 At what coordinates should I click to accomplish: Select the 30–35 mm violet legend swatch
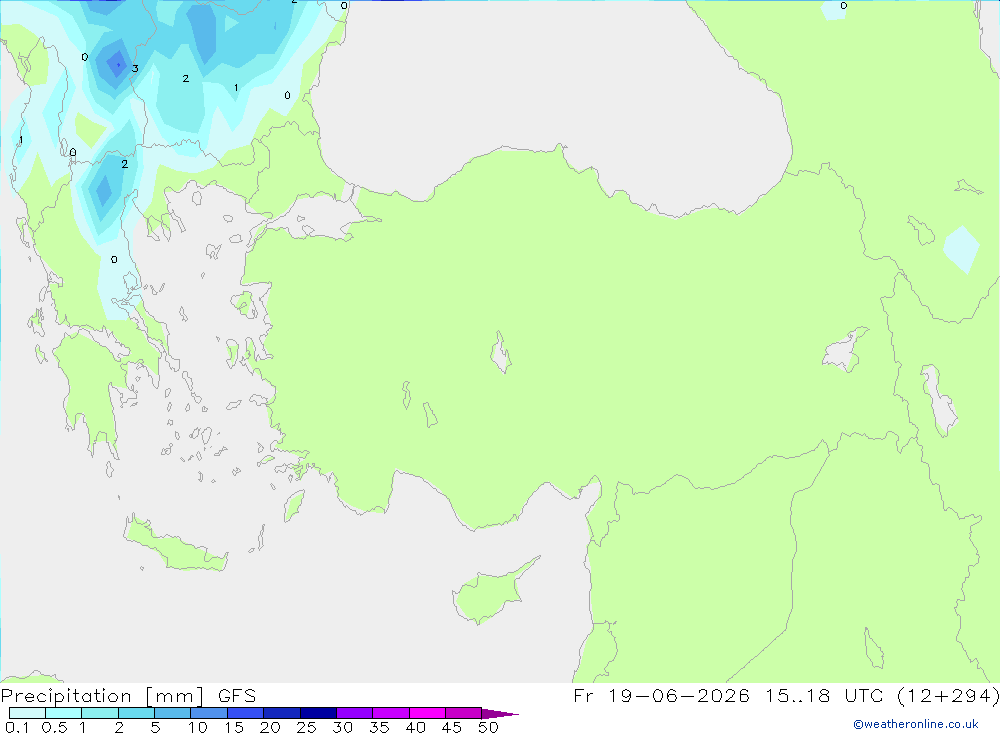[x=355, y=713]
